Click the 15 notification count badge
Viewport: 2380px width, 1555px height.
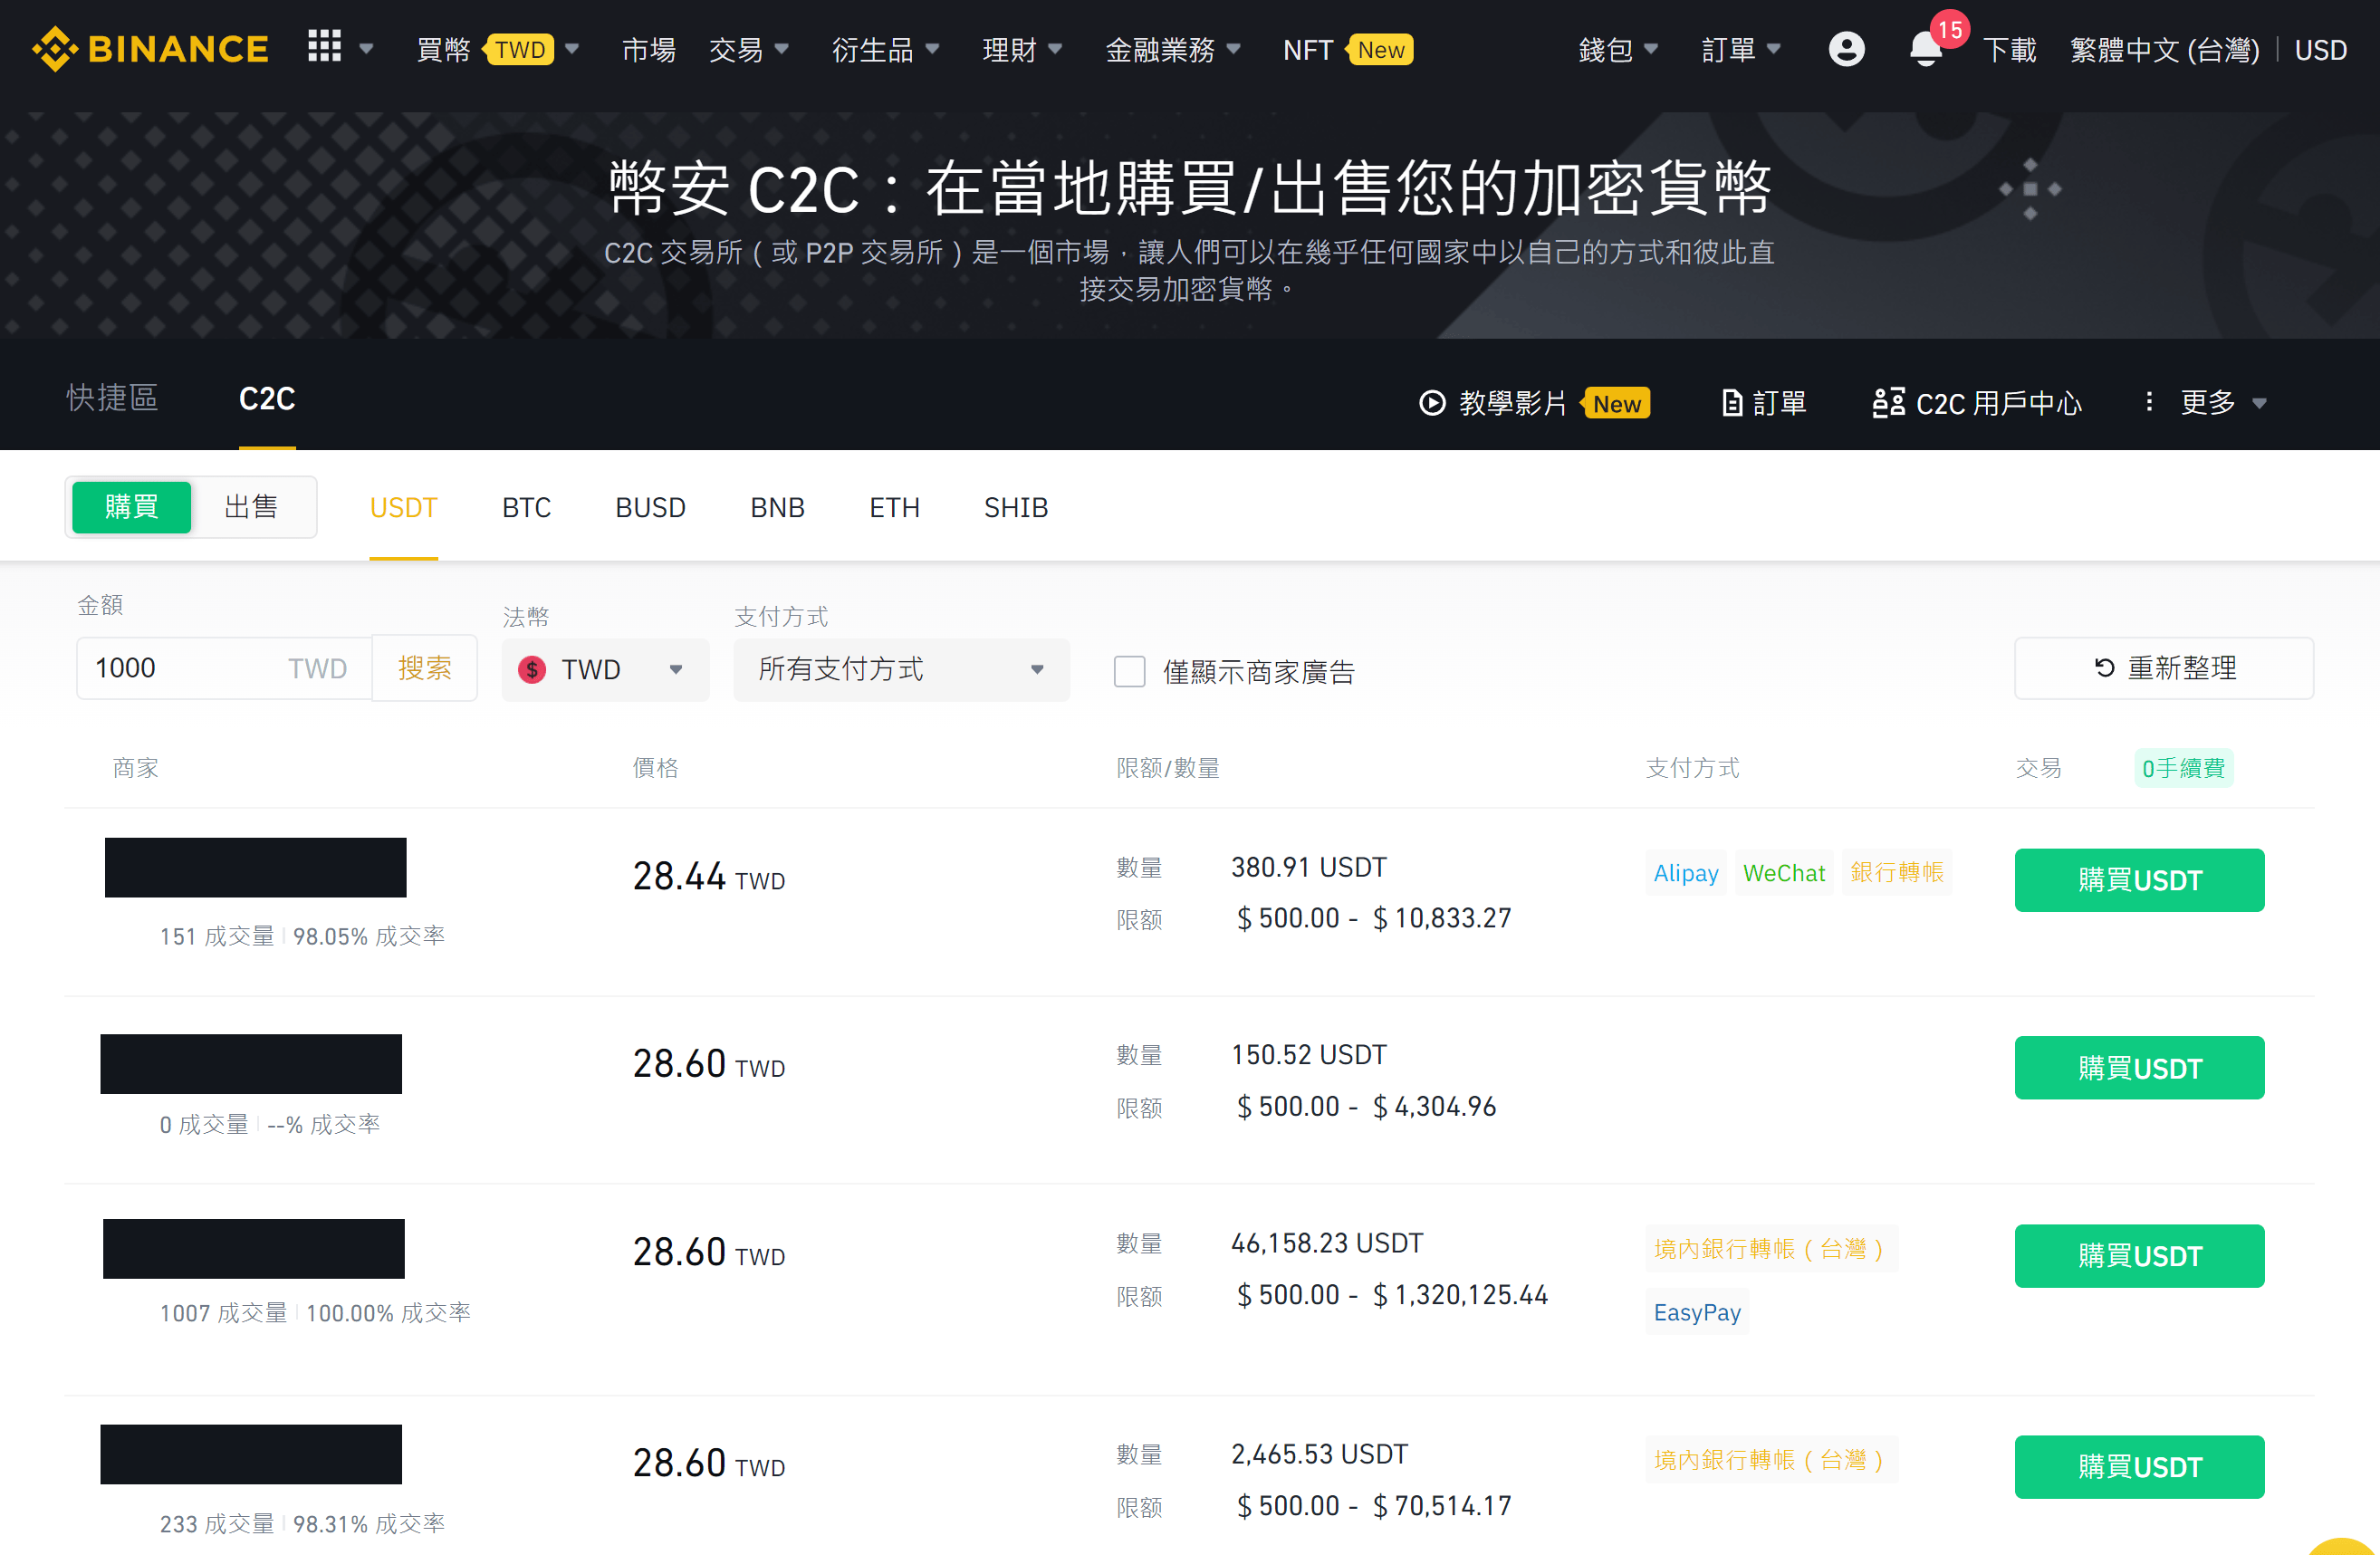tap(1949, 29)
